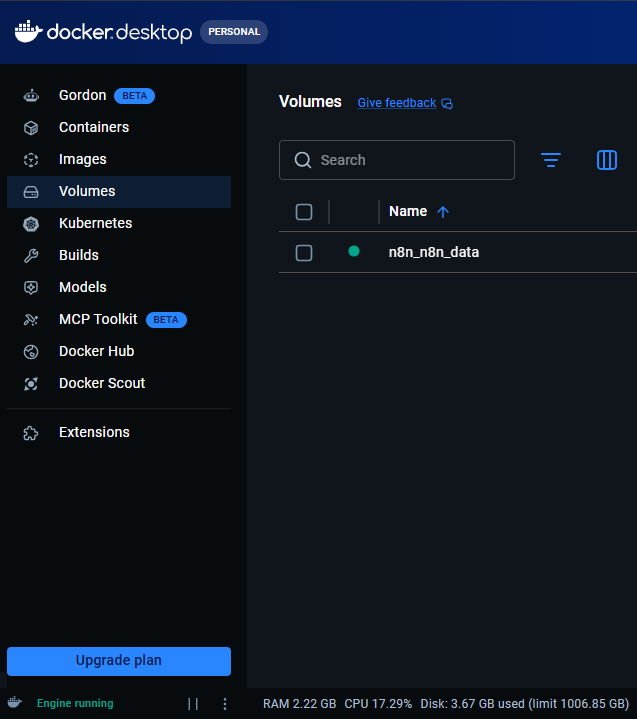Screen dimensions: 637x719
Task: Go to Containers section
Action: 119,127
